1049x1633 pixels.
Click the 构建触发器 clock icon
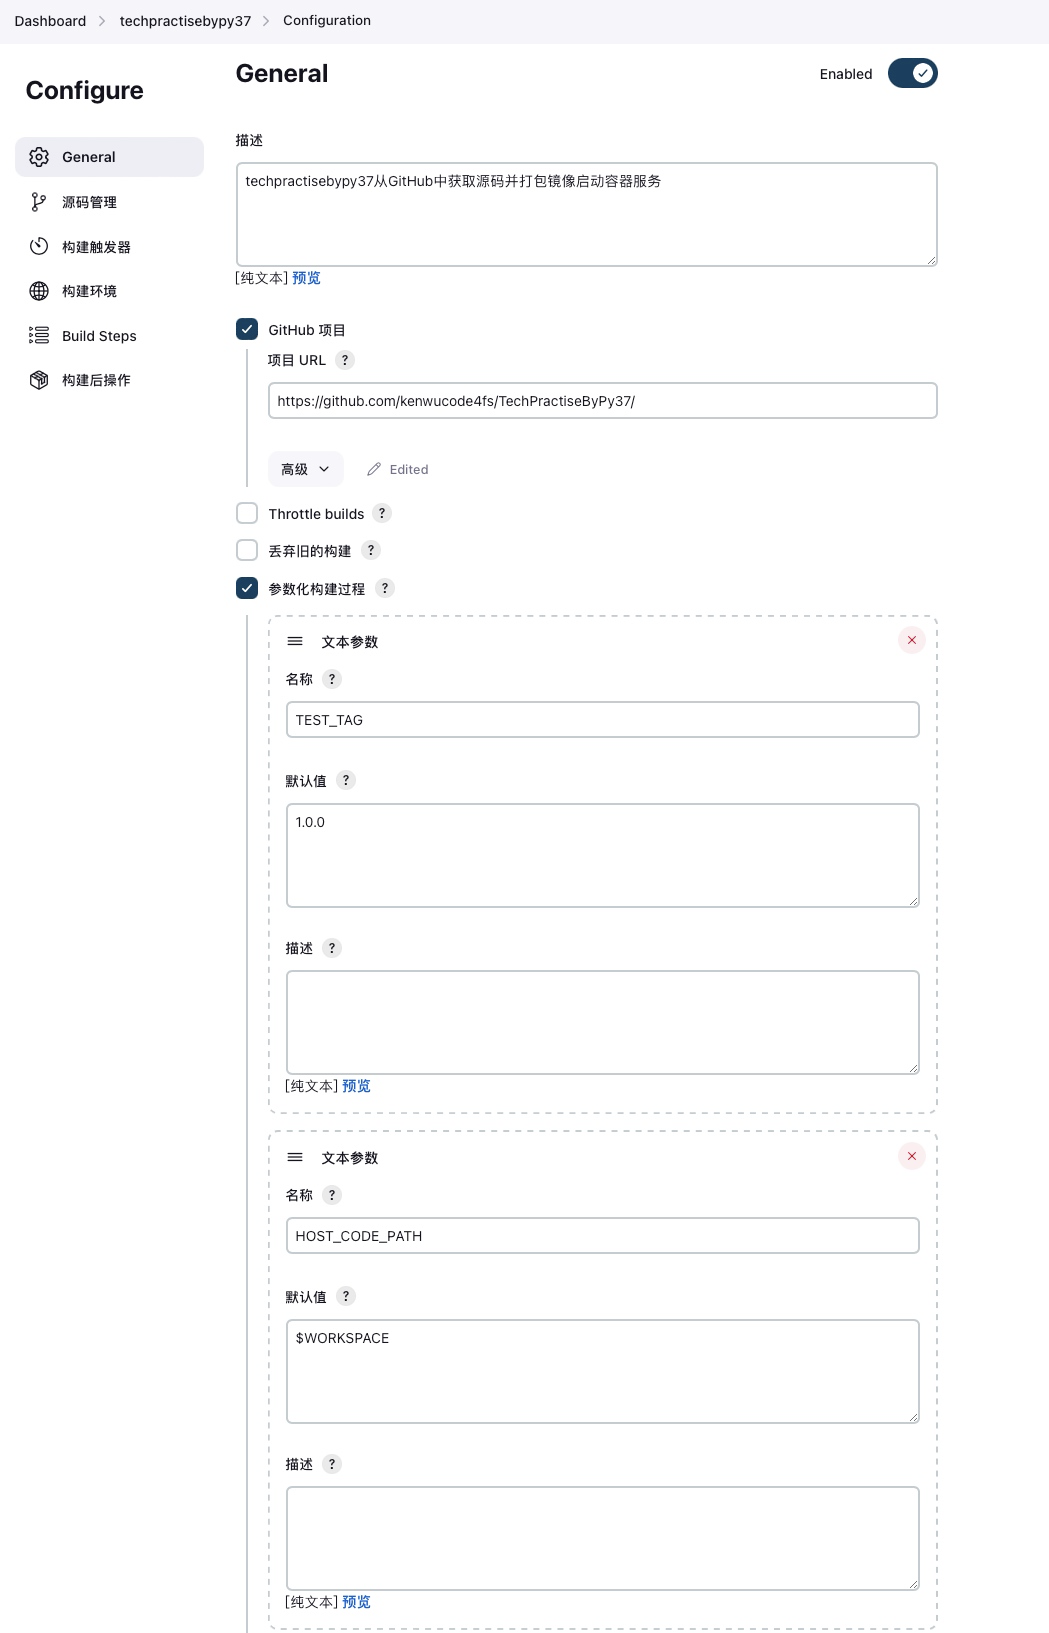point(39,246)
